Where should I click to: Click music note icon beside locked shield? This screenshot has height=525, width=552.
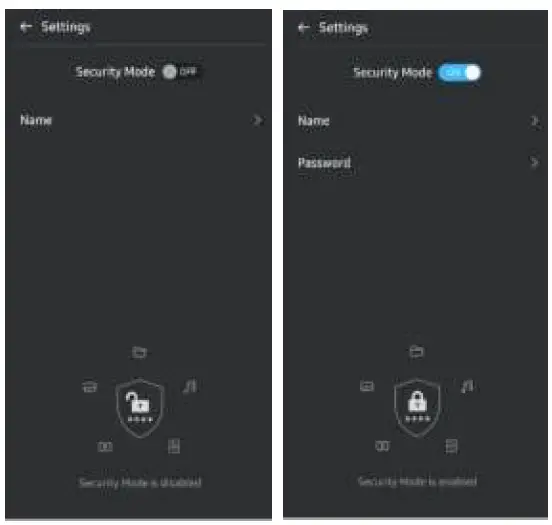coord(468,386)
